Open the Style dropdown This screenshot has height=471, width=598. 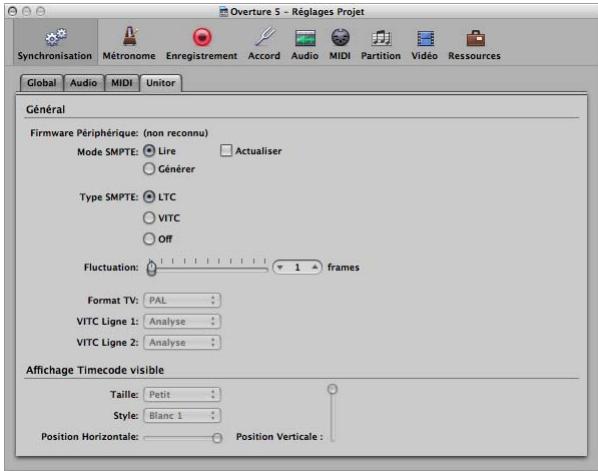coord(182,415)
